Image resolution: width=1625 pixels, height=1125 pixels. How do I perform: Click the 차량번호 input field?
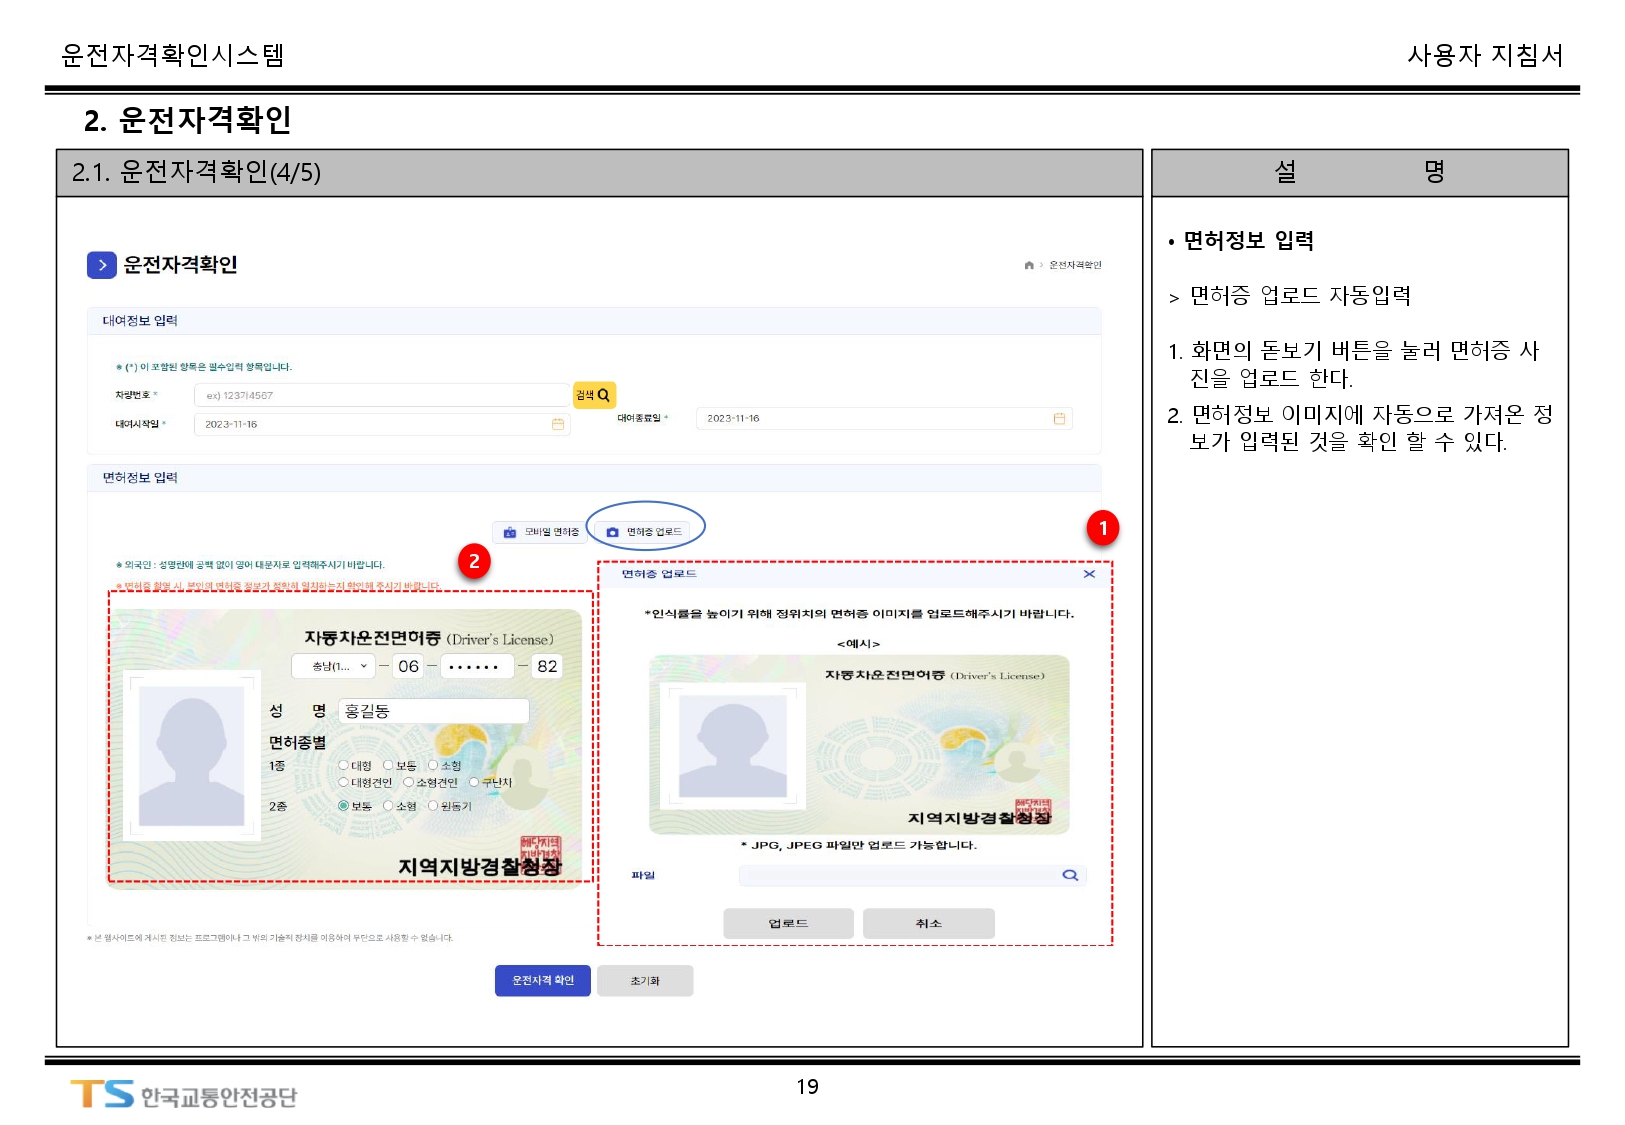[382, 395]
